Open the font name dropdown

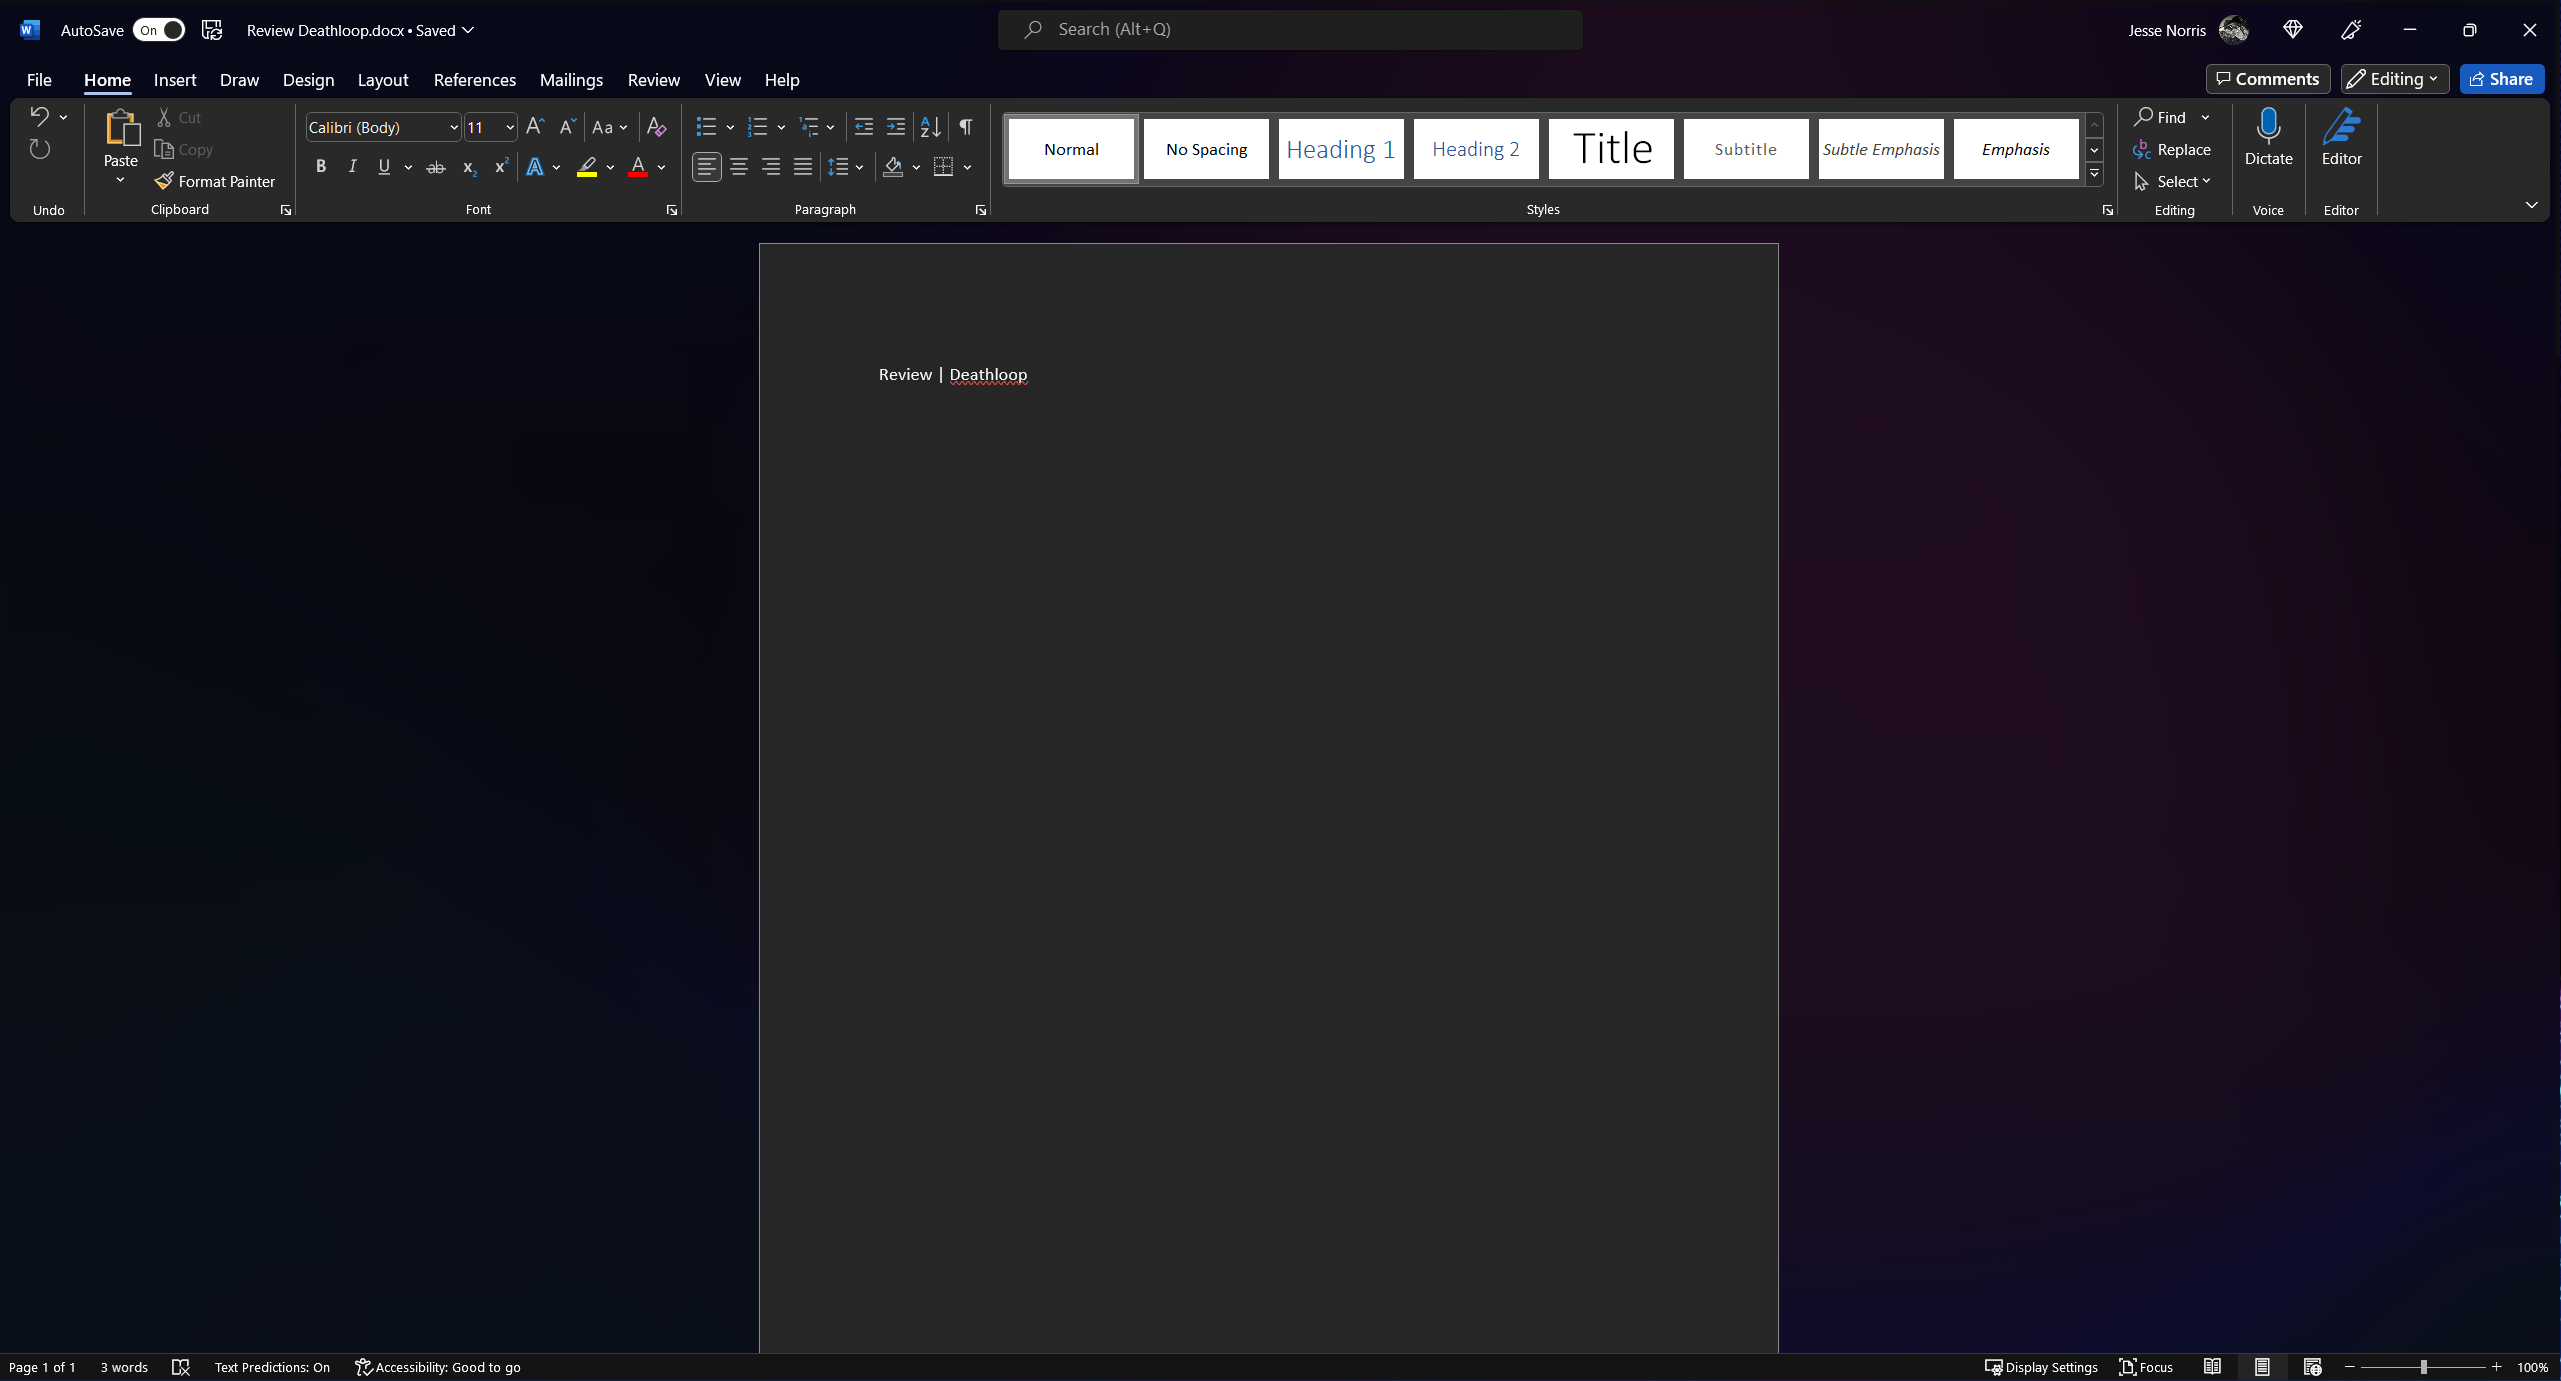point(454,127)
